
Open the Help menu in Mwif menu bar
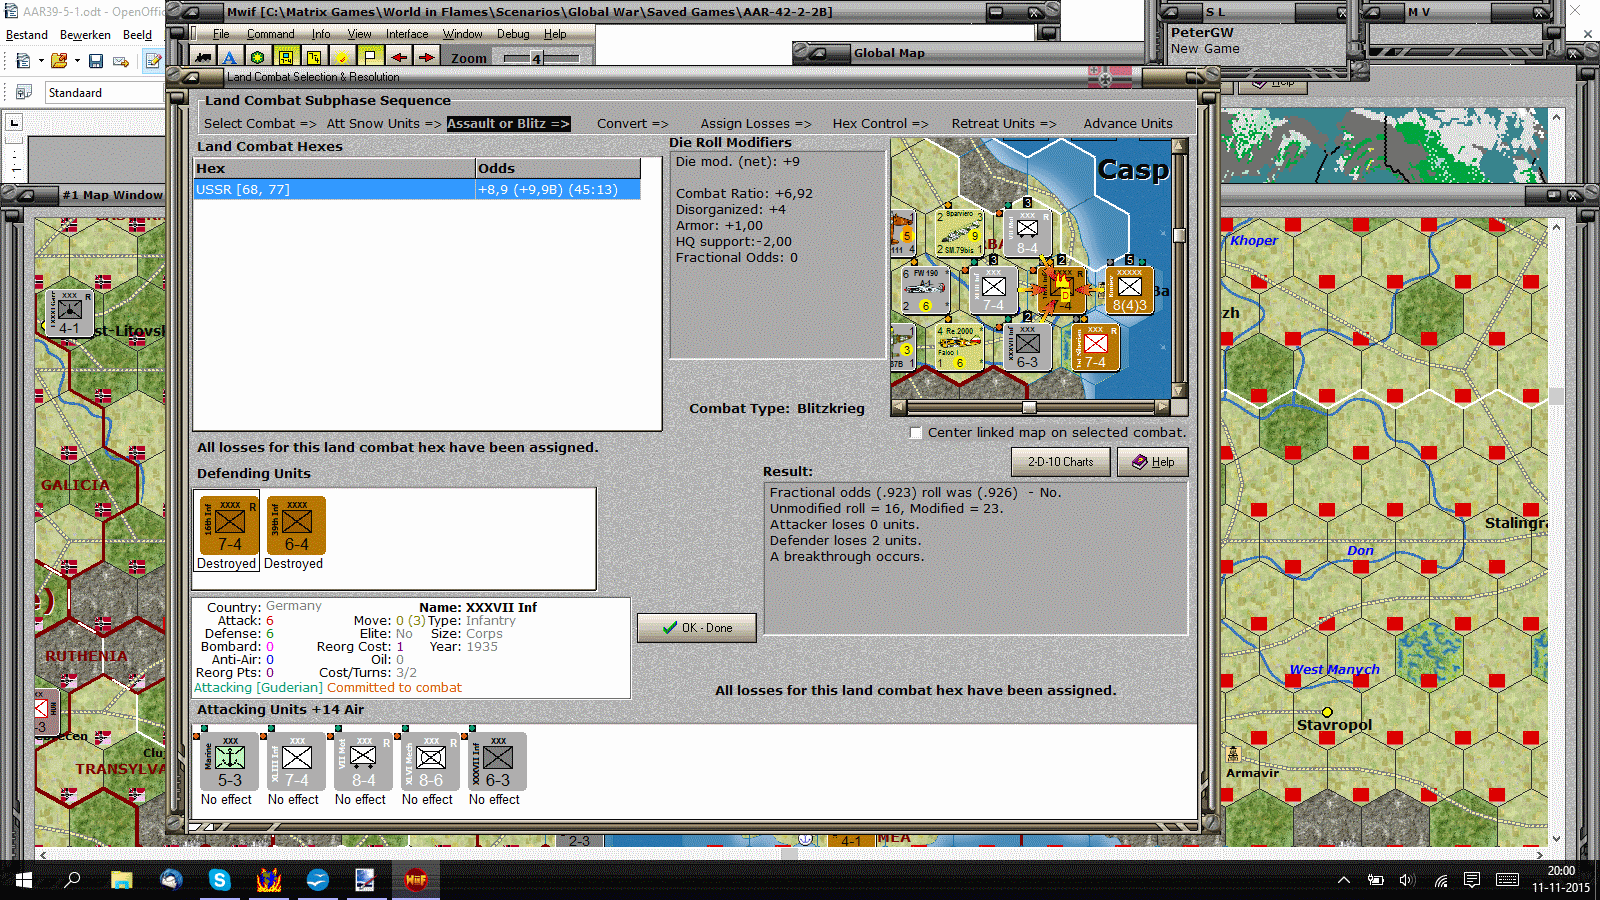pyautogui.click(x=555, y=34)
